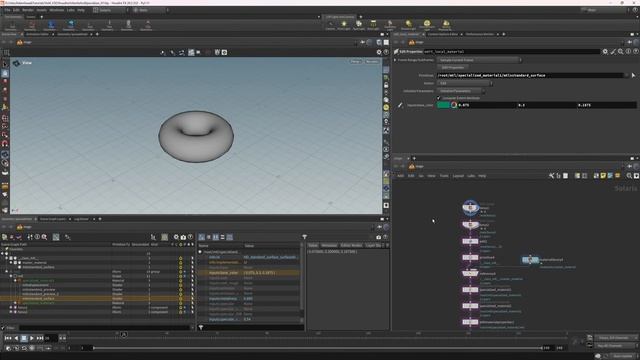Click the network editor search icon

[629, 176]
